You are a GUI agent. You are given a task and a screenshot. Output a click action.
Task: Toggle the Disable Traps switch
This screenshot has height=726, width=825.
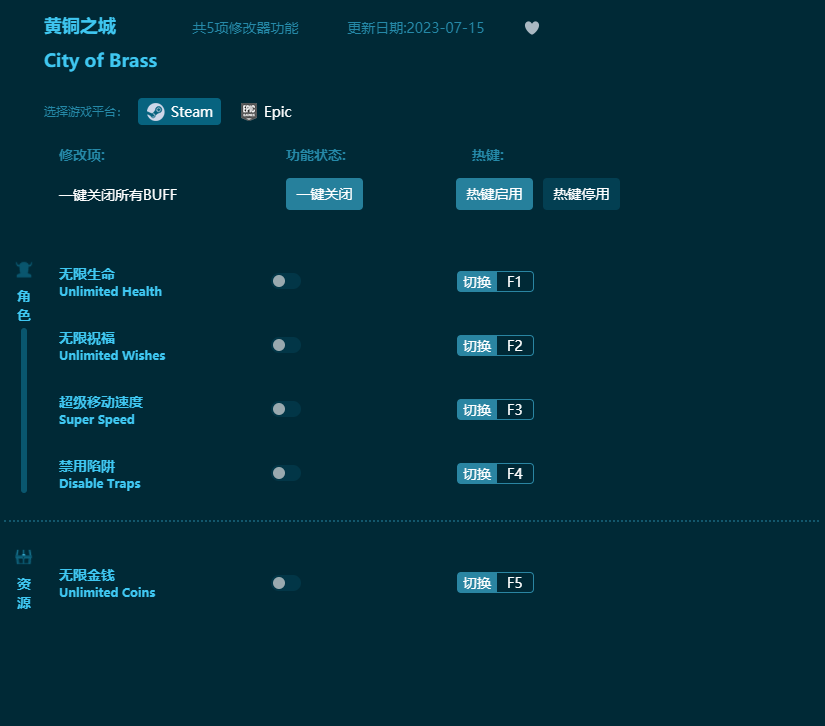286,473
